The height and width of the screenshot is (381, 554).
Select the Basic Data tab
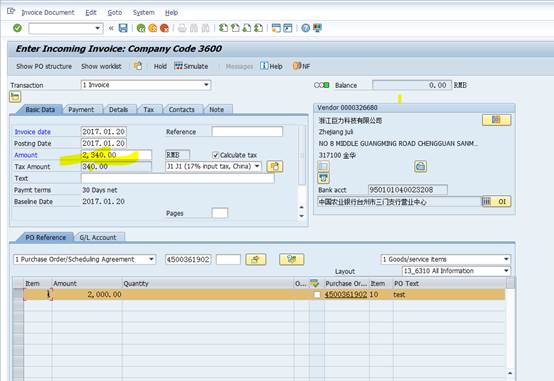tap(40, 110)
